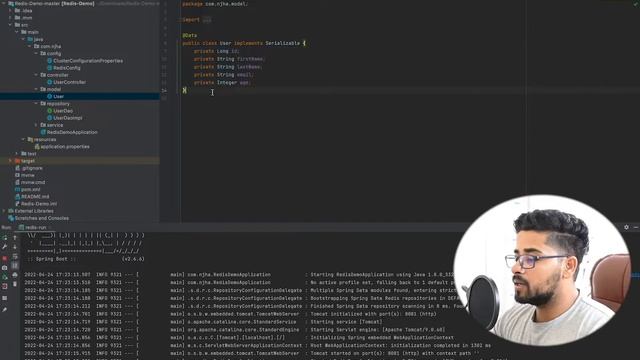Click the 'private String email' line

224,75
